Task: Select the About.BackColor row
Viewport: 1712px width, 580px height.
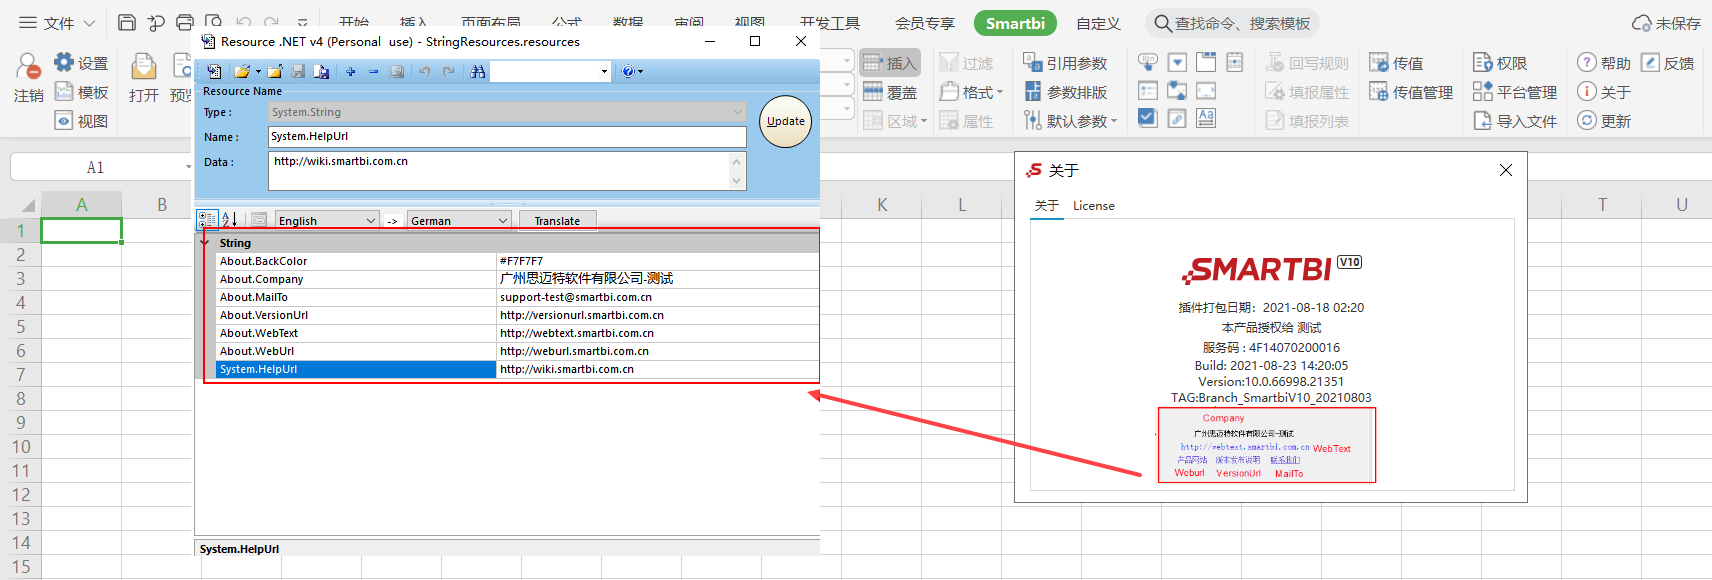Action: click(x=517, y=261)
